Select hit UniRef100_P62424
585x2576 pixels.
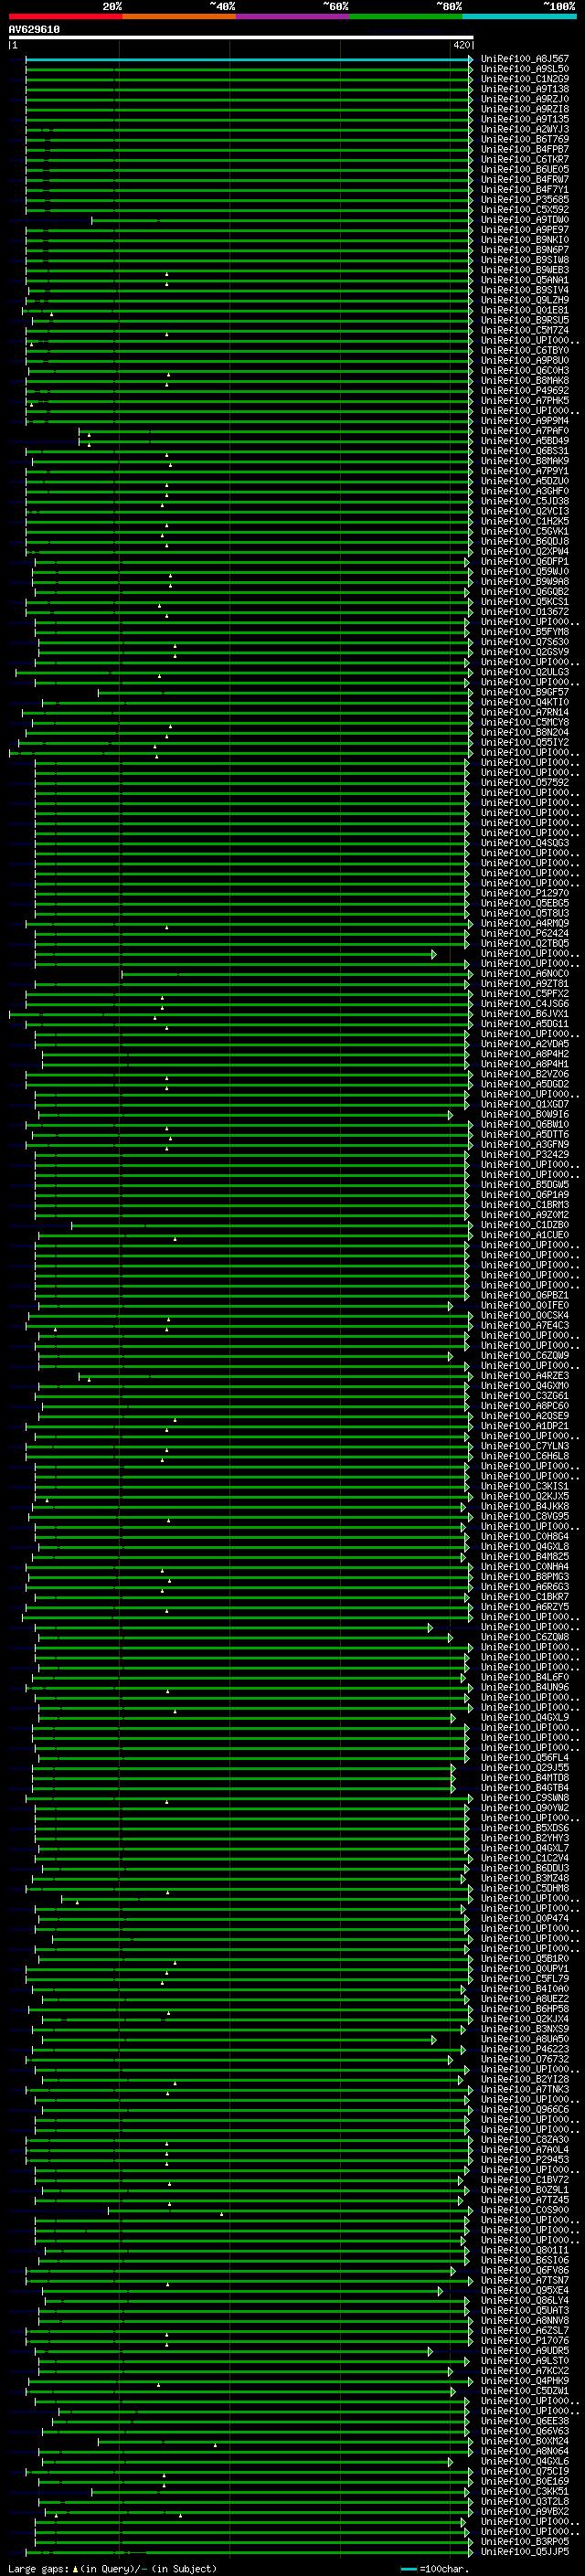pos(525,933)
